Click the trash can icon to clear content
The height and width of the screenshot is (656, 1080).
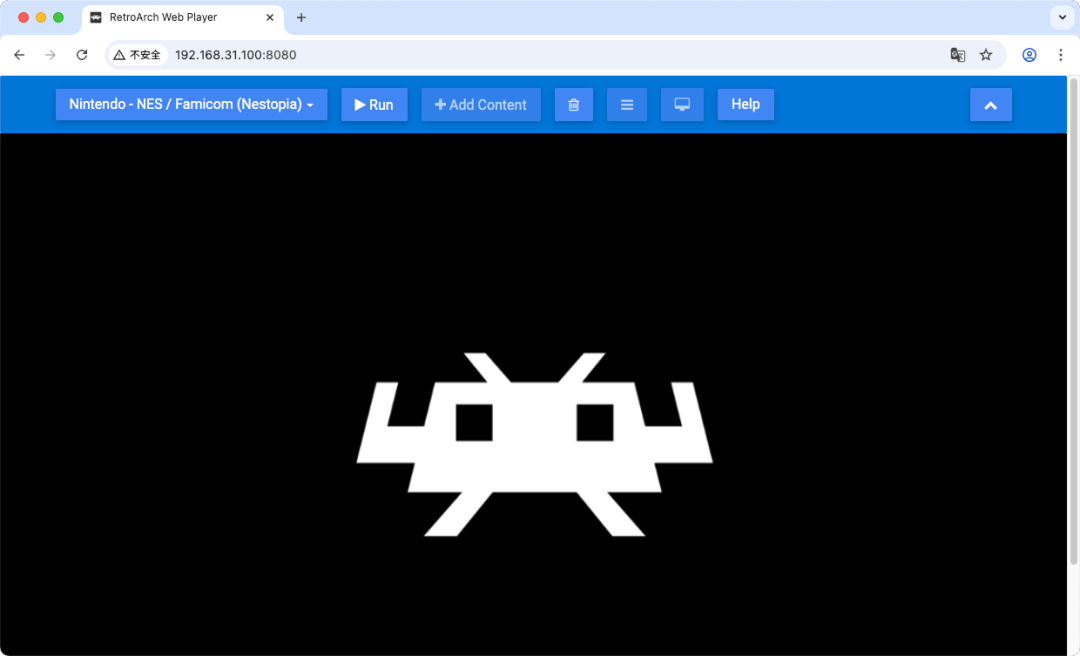pos(573,104)
